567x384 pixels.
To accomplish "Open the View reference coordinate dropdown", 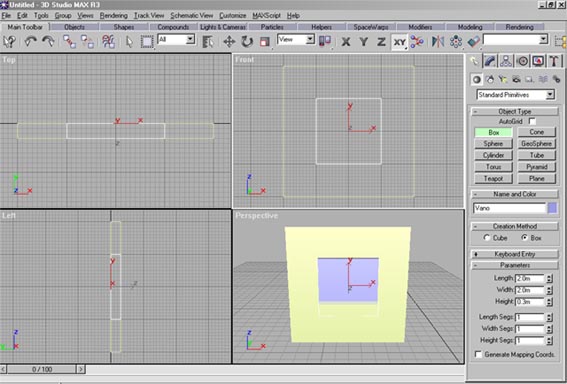I will [296, 39].
